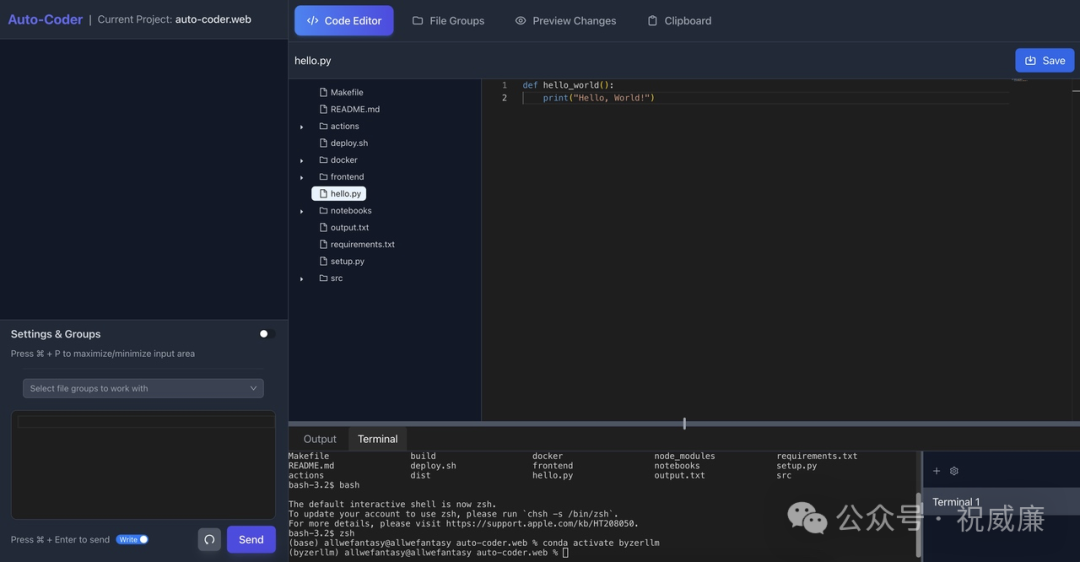
Task: Click the deploy.sh file icon
Action: pyautogui.click(x=323, y=143)
